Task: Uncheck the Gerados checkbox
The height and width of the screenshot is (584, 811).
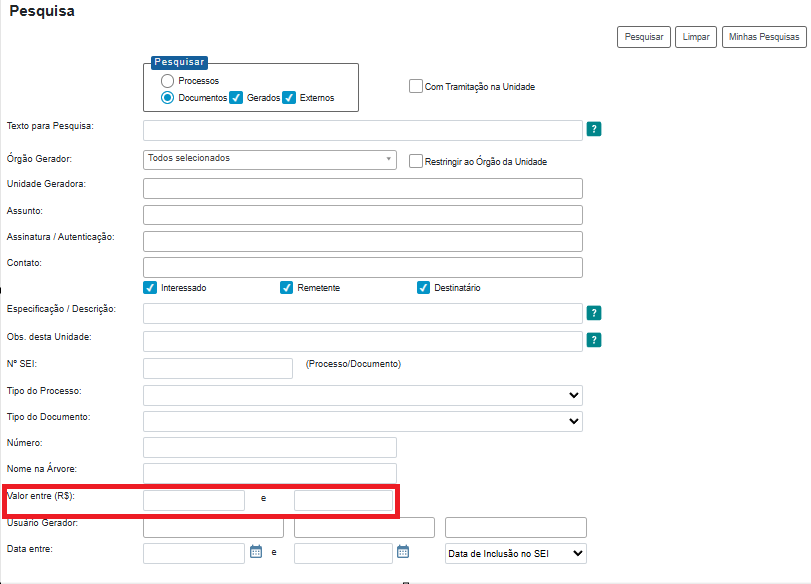Action: [x=237, y=98]
